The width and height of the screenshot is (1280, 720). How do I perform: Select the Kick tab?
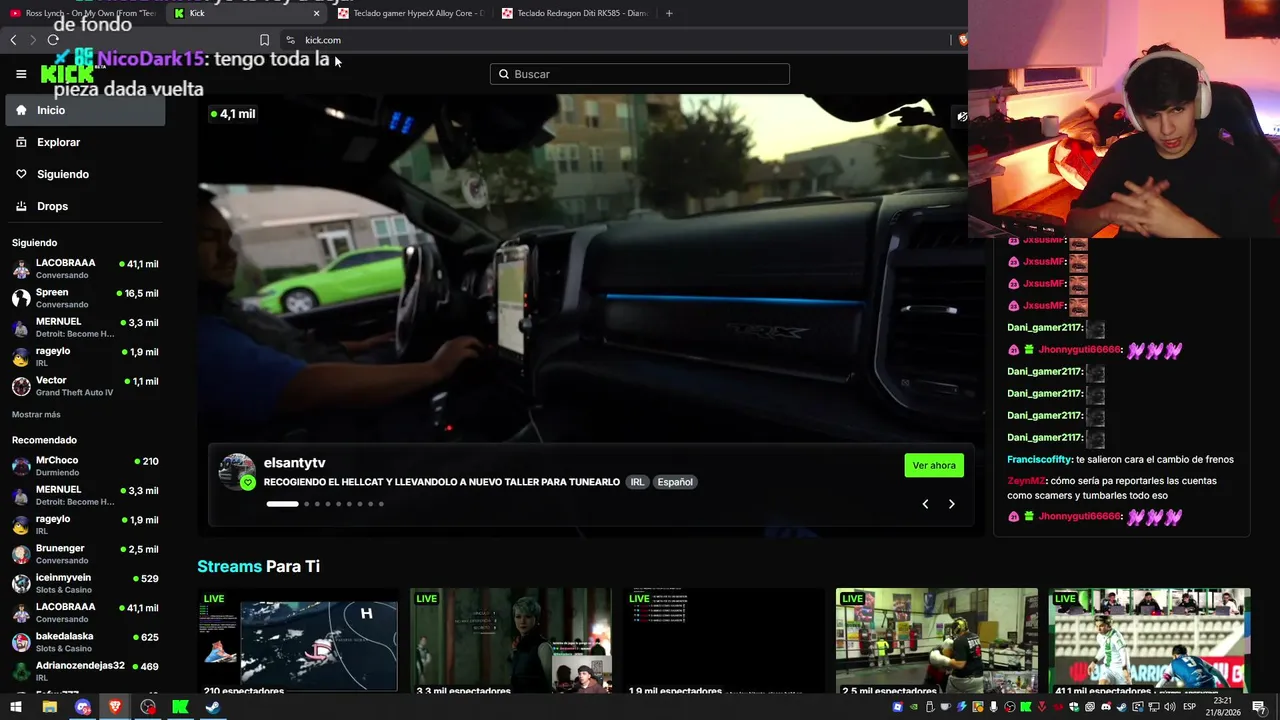point(246,13)
